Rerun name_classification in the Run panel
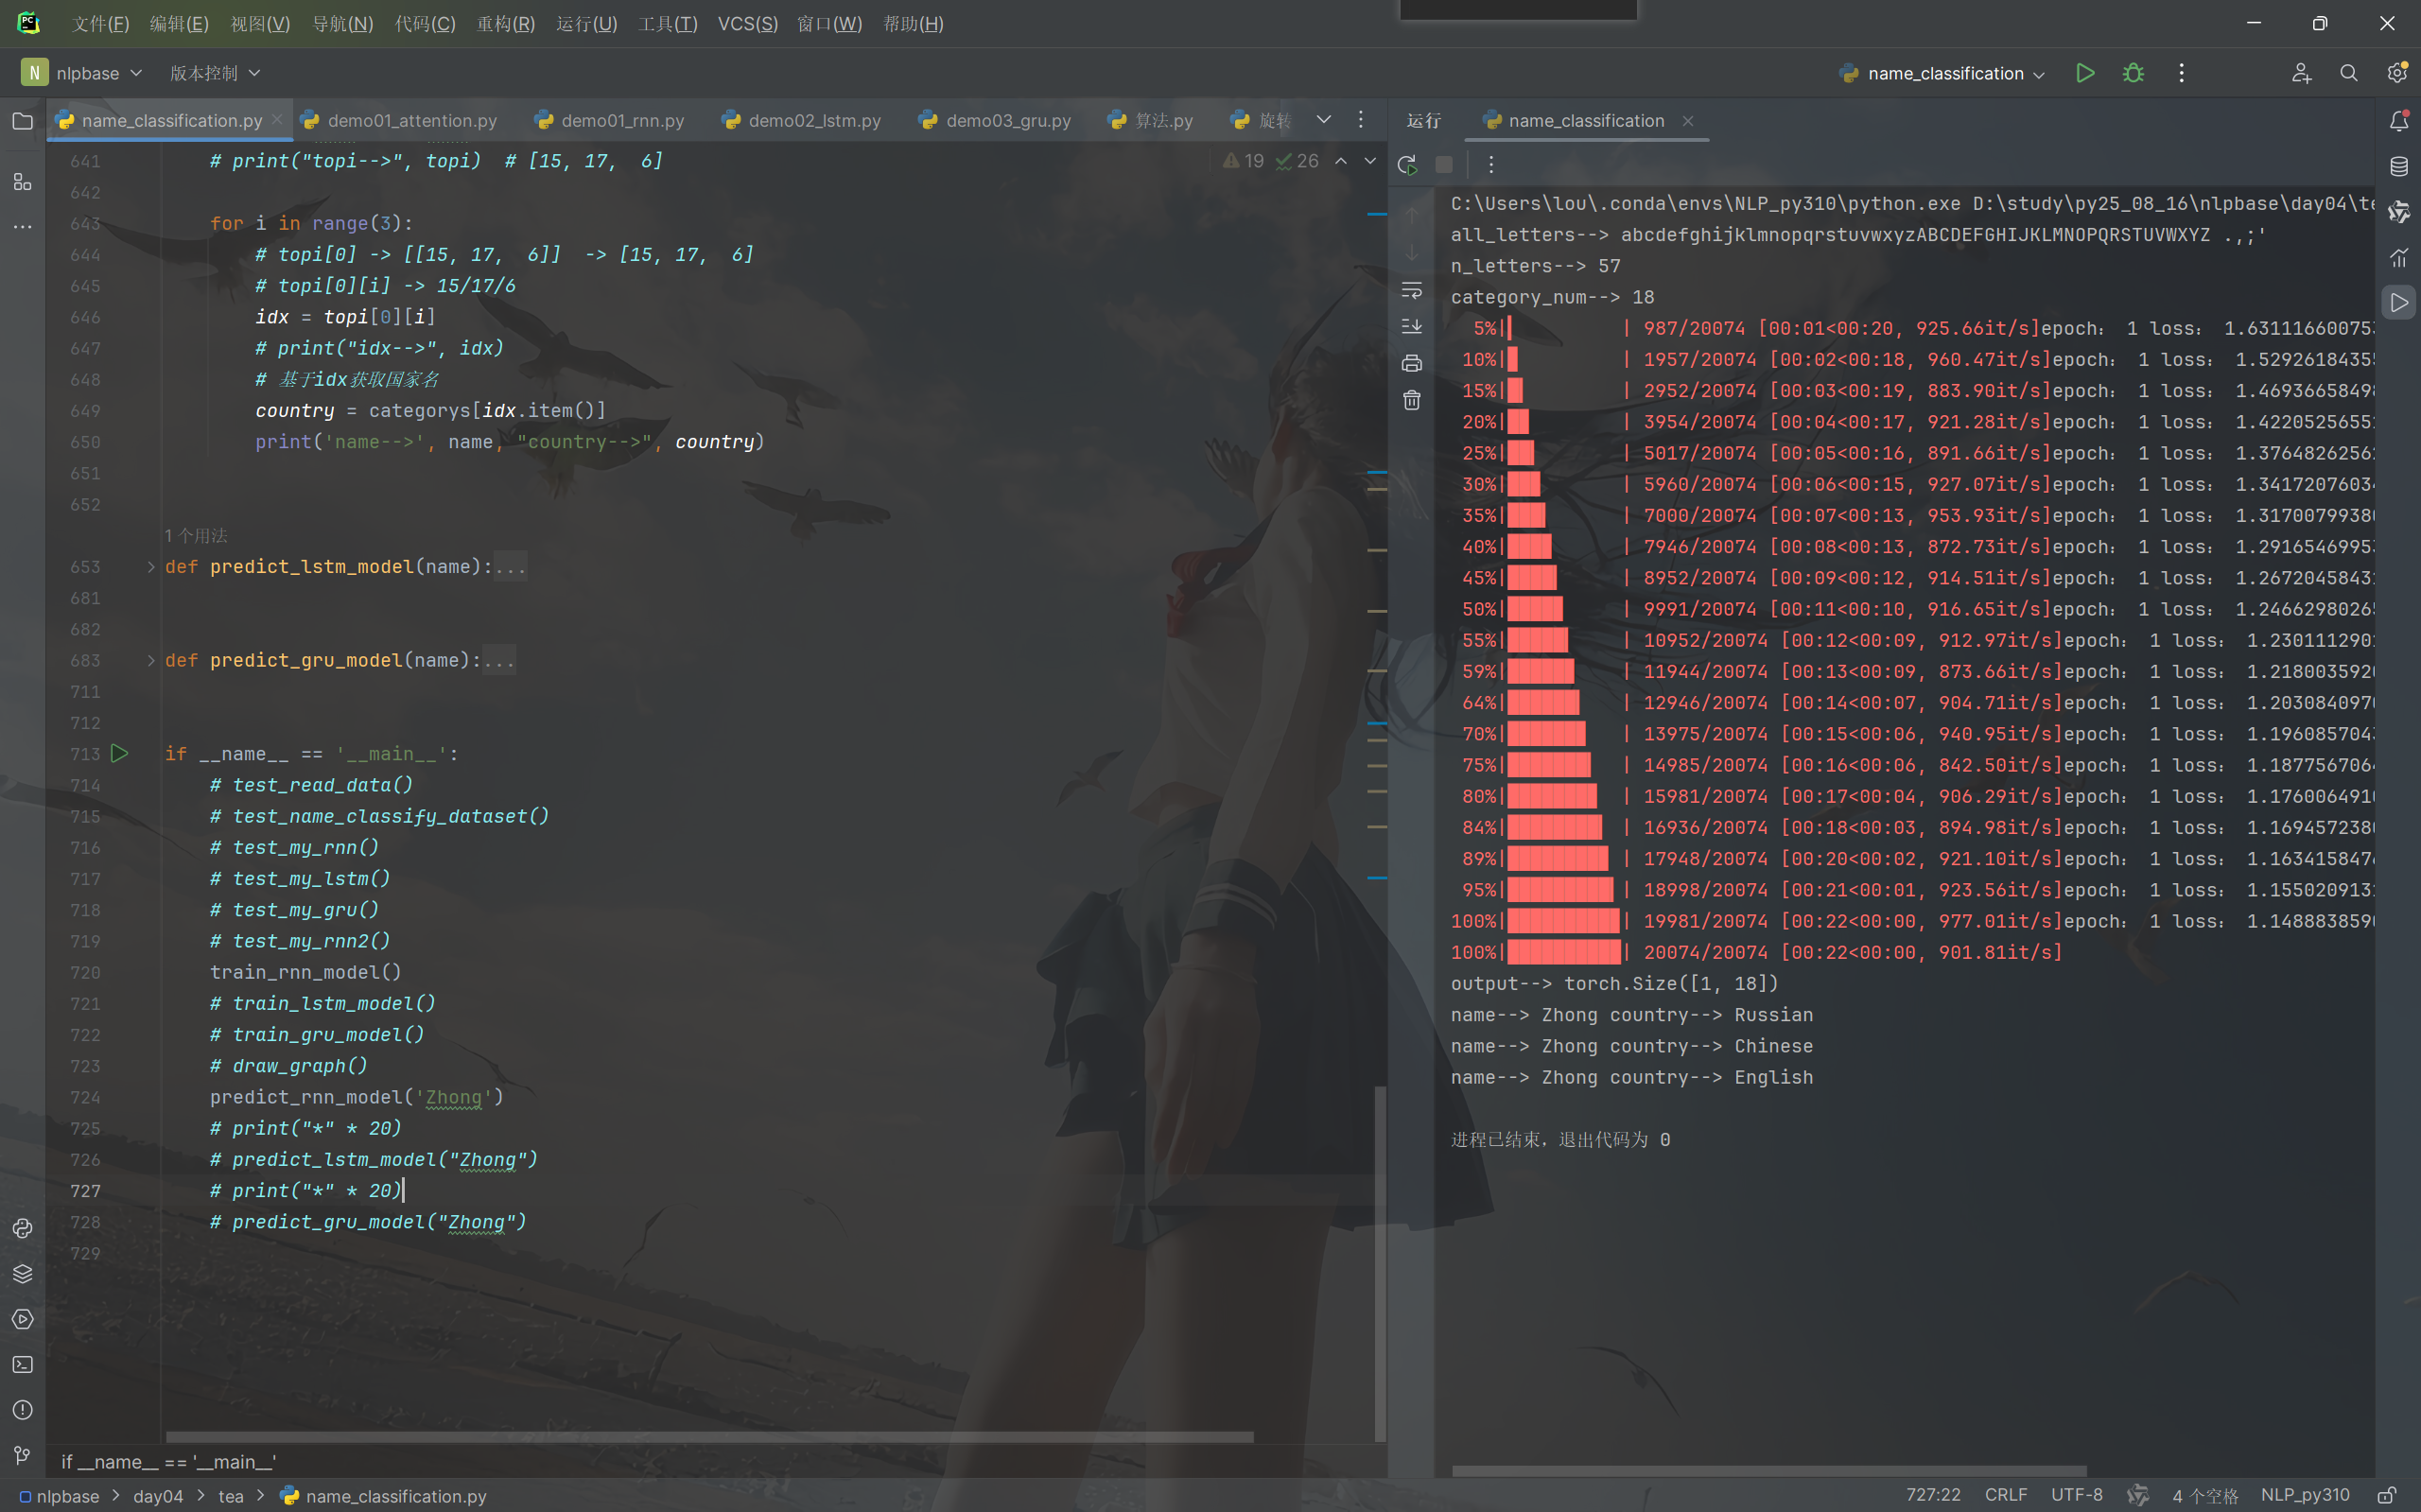The width and height of the screenshot is (2421, 1512). pyautogui.click(x=1407, y=164)
